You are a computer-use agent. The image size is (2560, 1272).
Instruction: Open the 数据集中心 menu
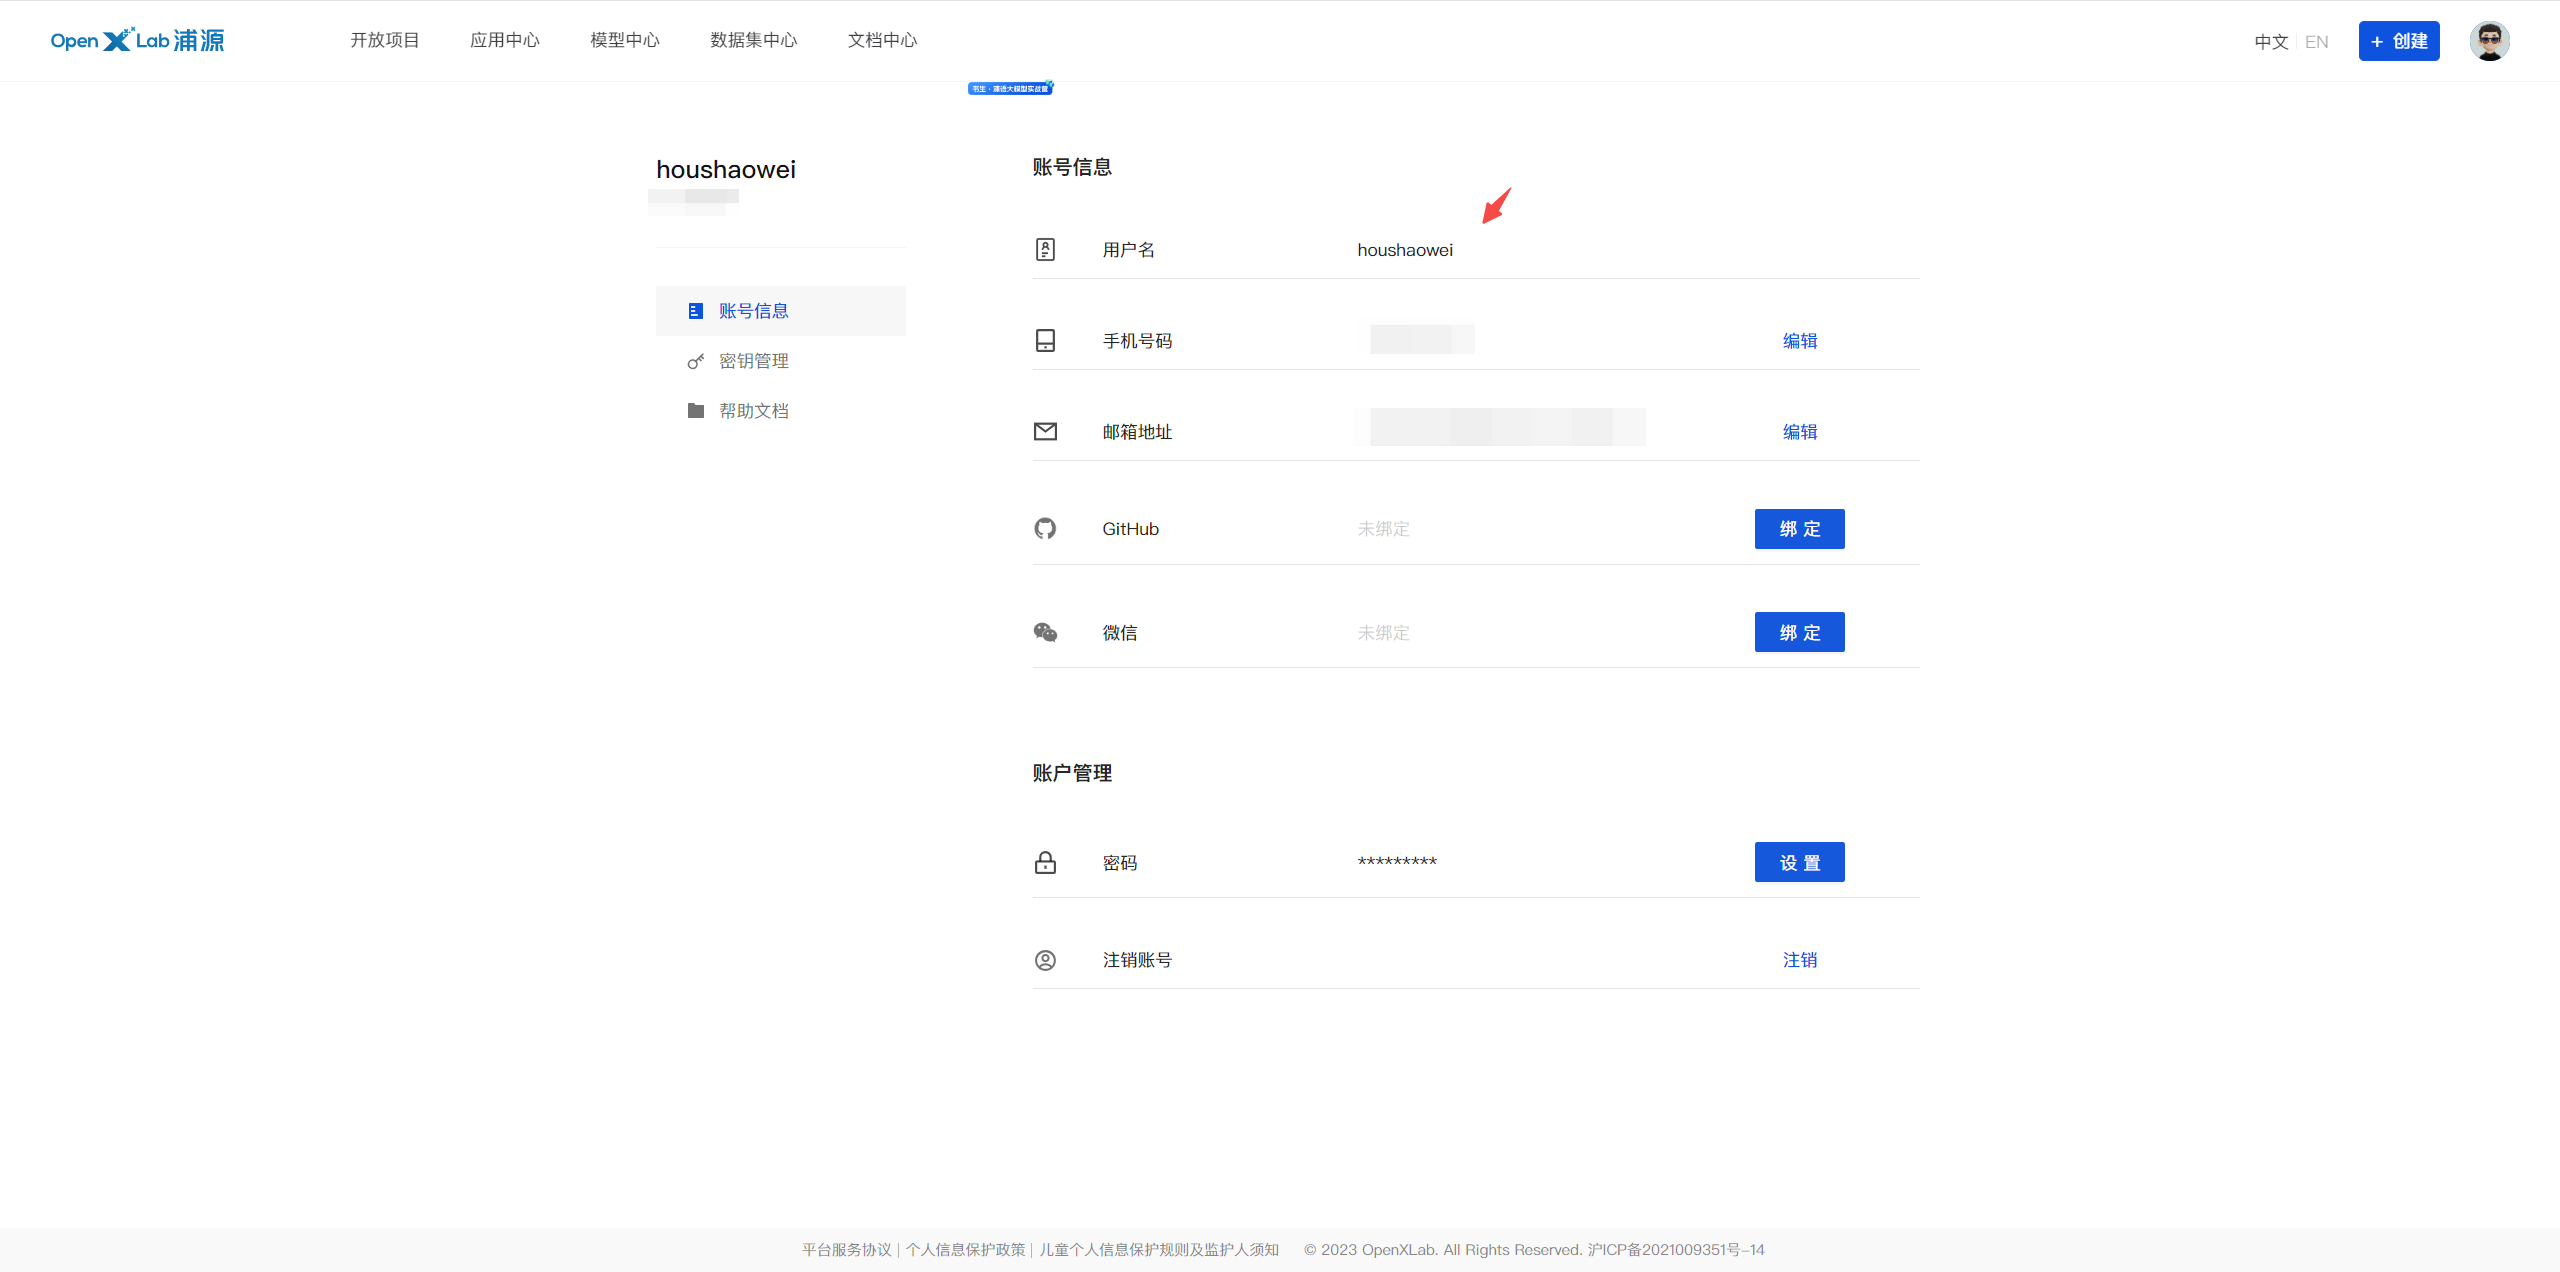(x=753, y=40)
